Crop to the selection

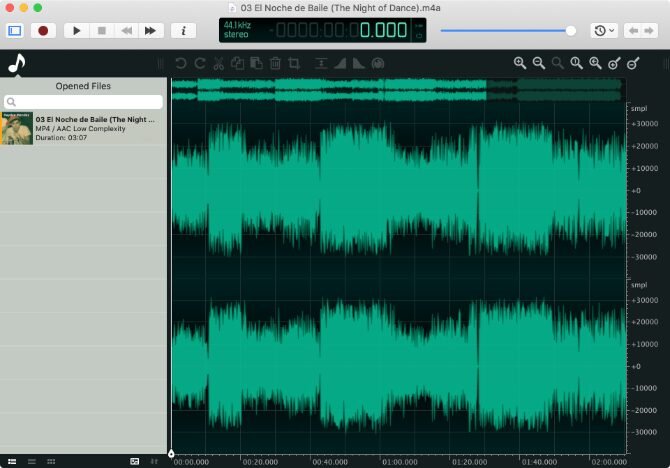294,64
